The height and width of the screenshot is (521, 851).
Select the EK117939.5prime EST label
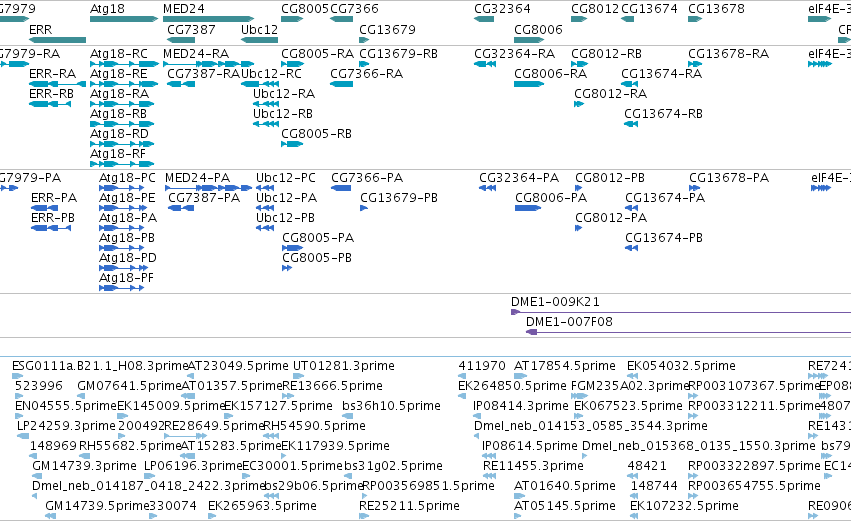[x=335, y=446]
